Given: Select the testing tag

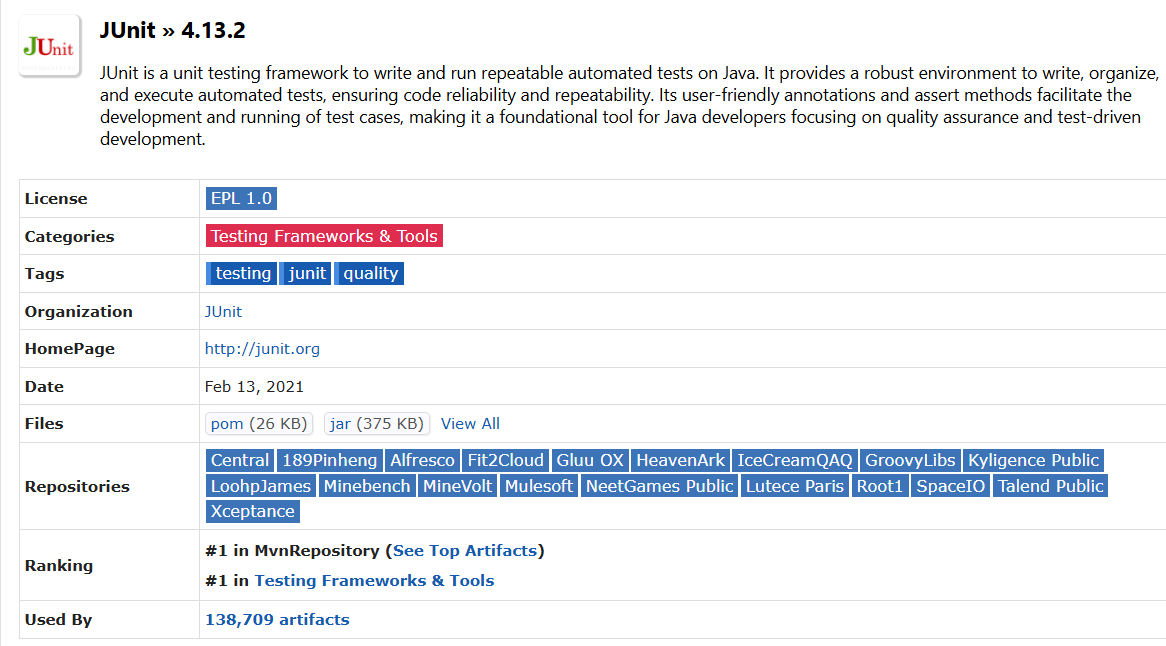Looking at the screenshot, I should (242, 274).
